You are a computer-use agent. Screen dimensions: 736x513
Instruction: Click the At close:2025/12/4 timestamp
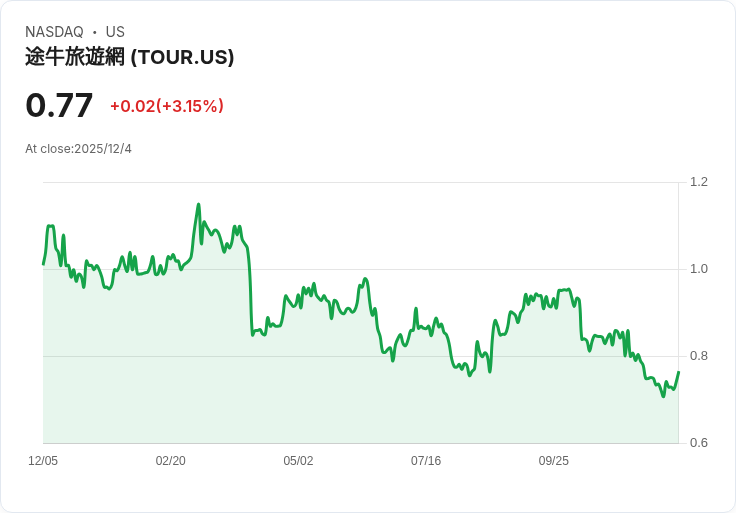tap(78, 149)
